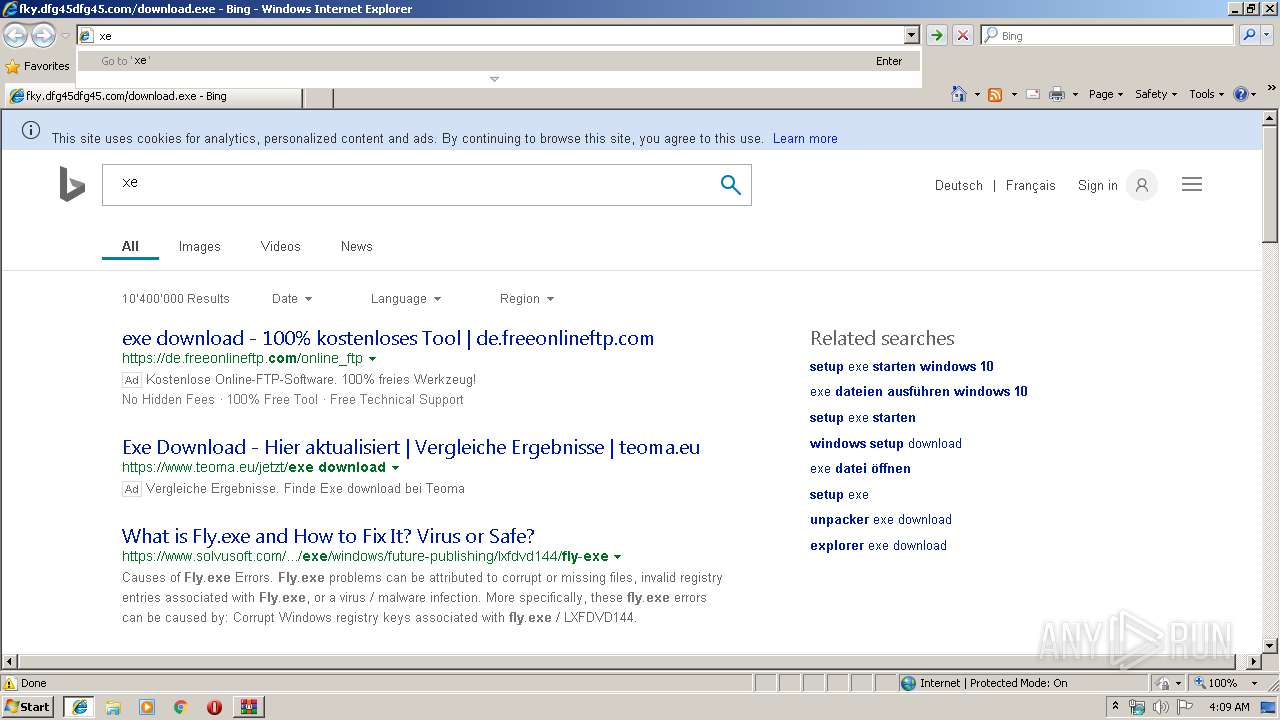This screenshot has height=720, width=1280.
Task: Click the user avatar icon beside Sign in
Action: pos(1142,185)
